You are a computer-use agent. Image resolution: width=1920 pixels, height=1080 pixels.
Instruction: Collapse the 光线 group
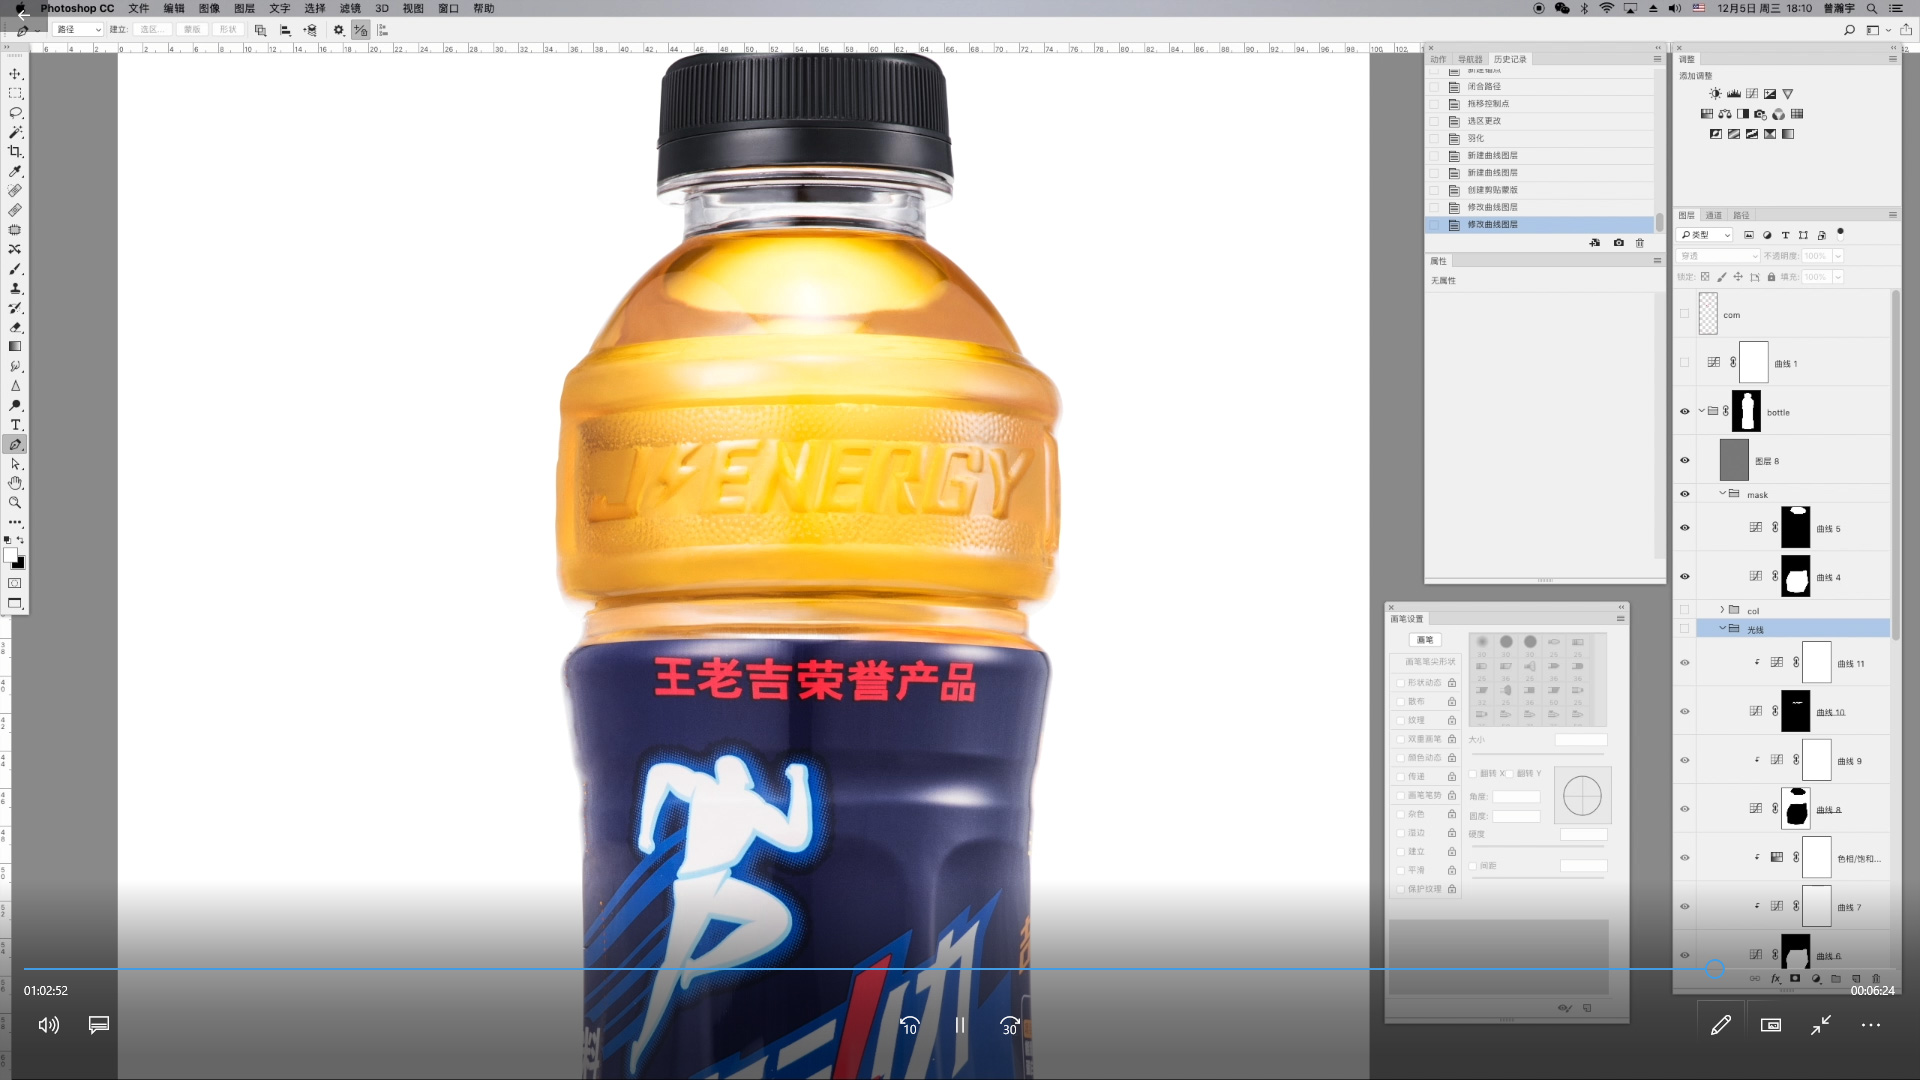[x=1723, y=628]
